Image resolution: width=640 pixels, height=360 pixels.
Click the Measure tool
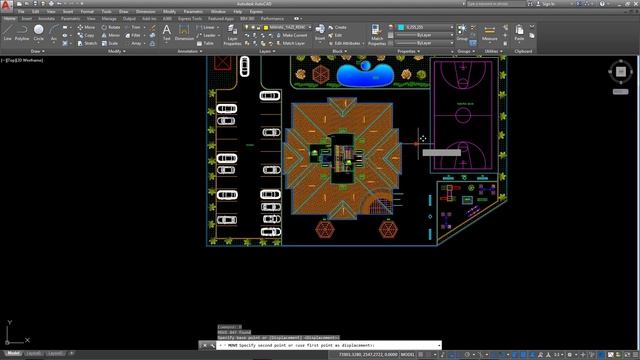489,33
